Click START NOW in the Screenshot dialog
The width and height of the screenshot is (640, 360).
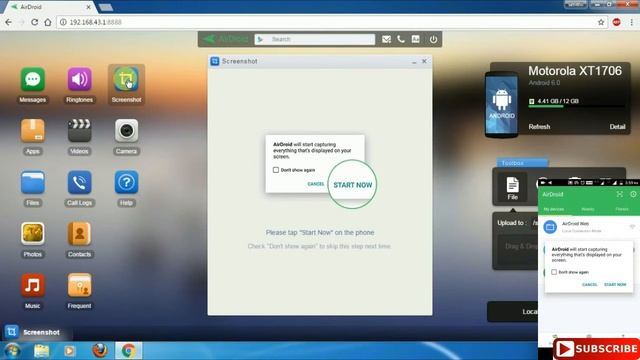click(x=353, y=185)
